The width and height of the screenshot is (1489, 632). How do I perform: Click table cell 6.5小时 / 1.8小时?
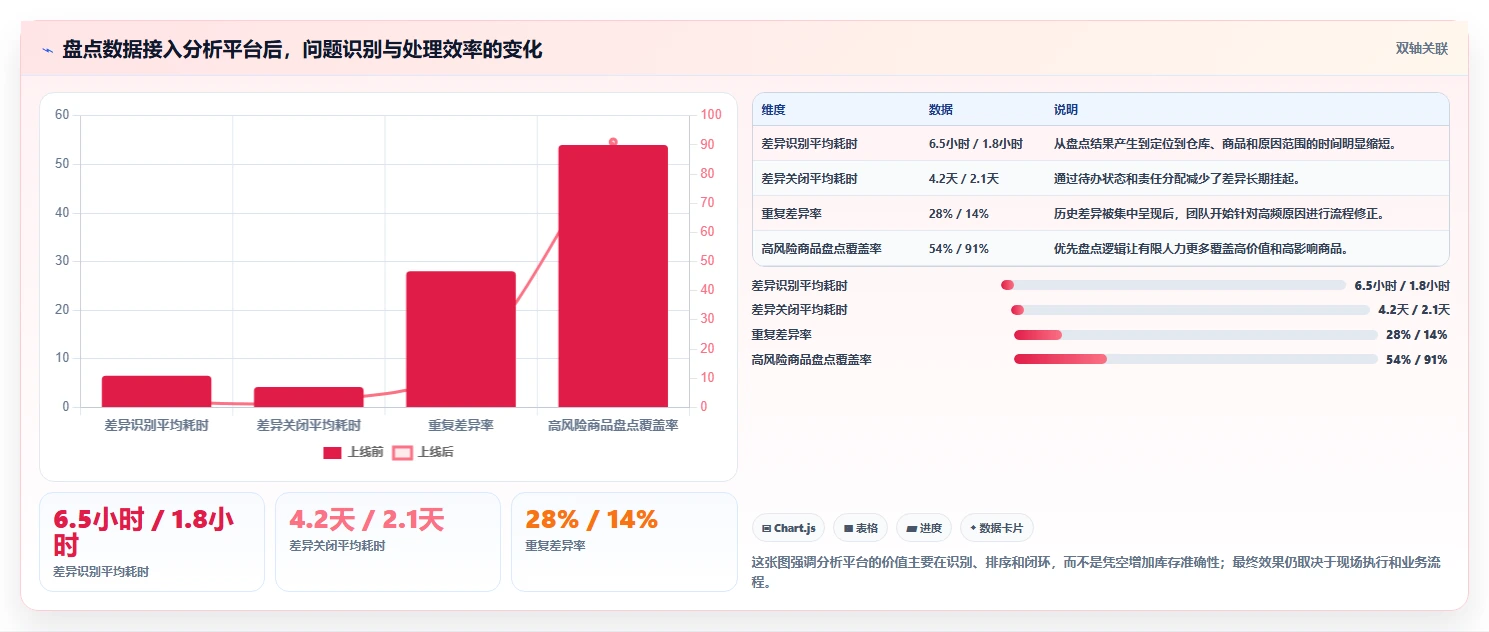coord(976,144)
